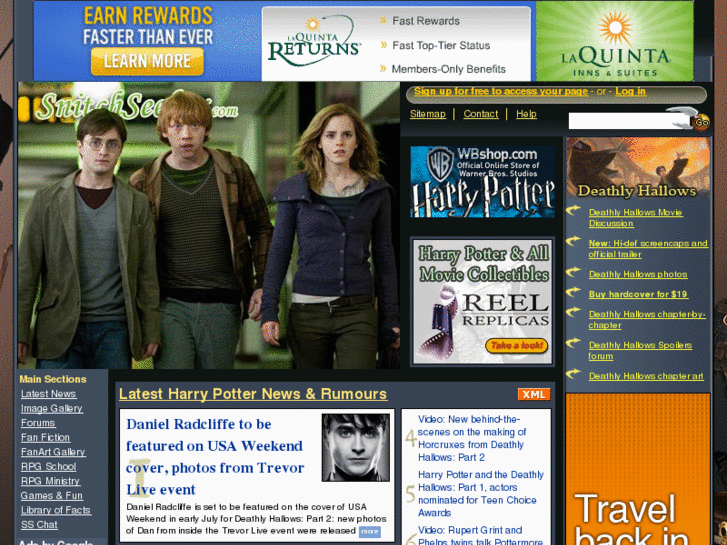This screenshot has height=545, width=727.
Task: Open Latest News in Main Sections
Action: [48, 394]
